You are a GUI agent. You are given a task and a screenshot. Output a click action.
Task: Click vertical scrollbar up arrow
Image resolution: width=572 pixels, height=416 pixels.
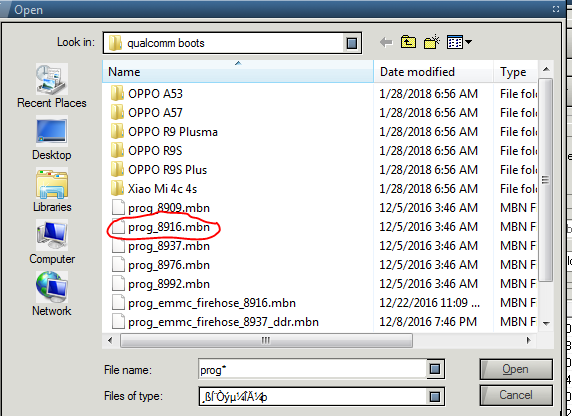[546, 69]
